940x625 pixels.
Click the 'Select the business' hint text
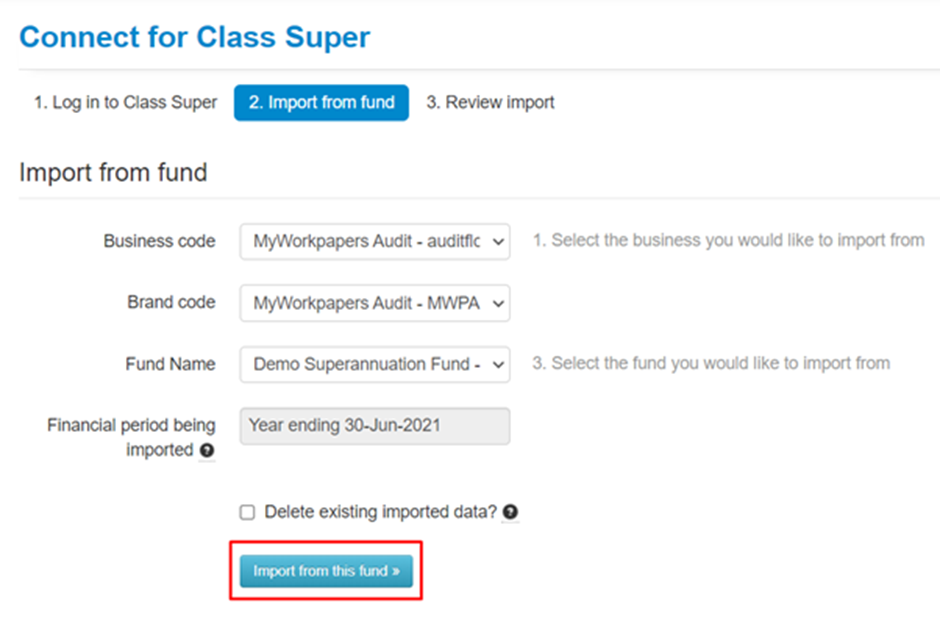728,241
